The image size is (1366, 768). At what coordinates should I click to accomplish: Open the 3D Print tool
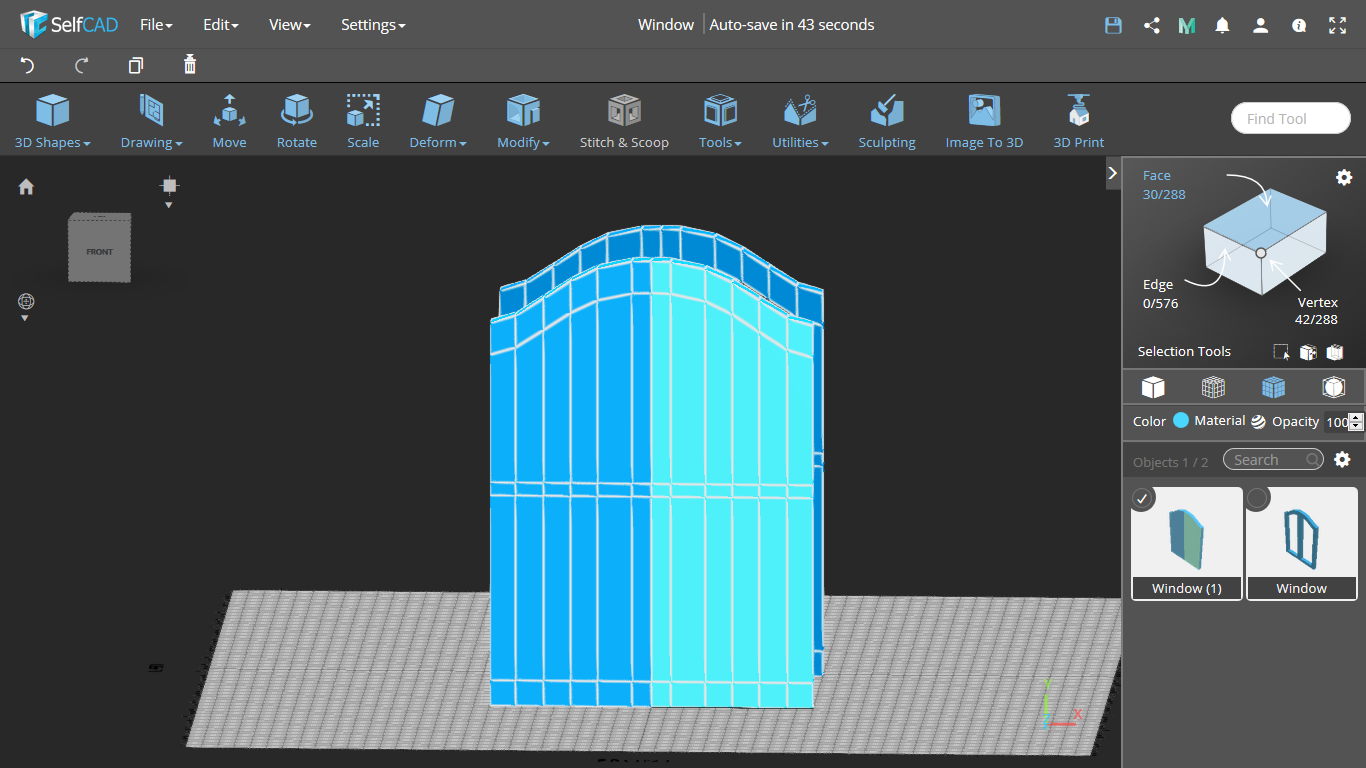pyautogui.click(x=1079, y=121)
